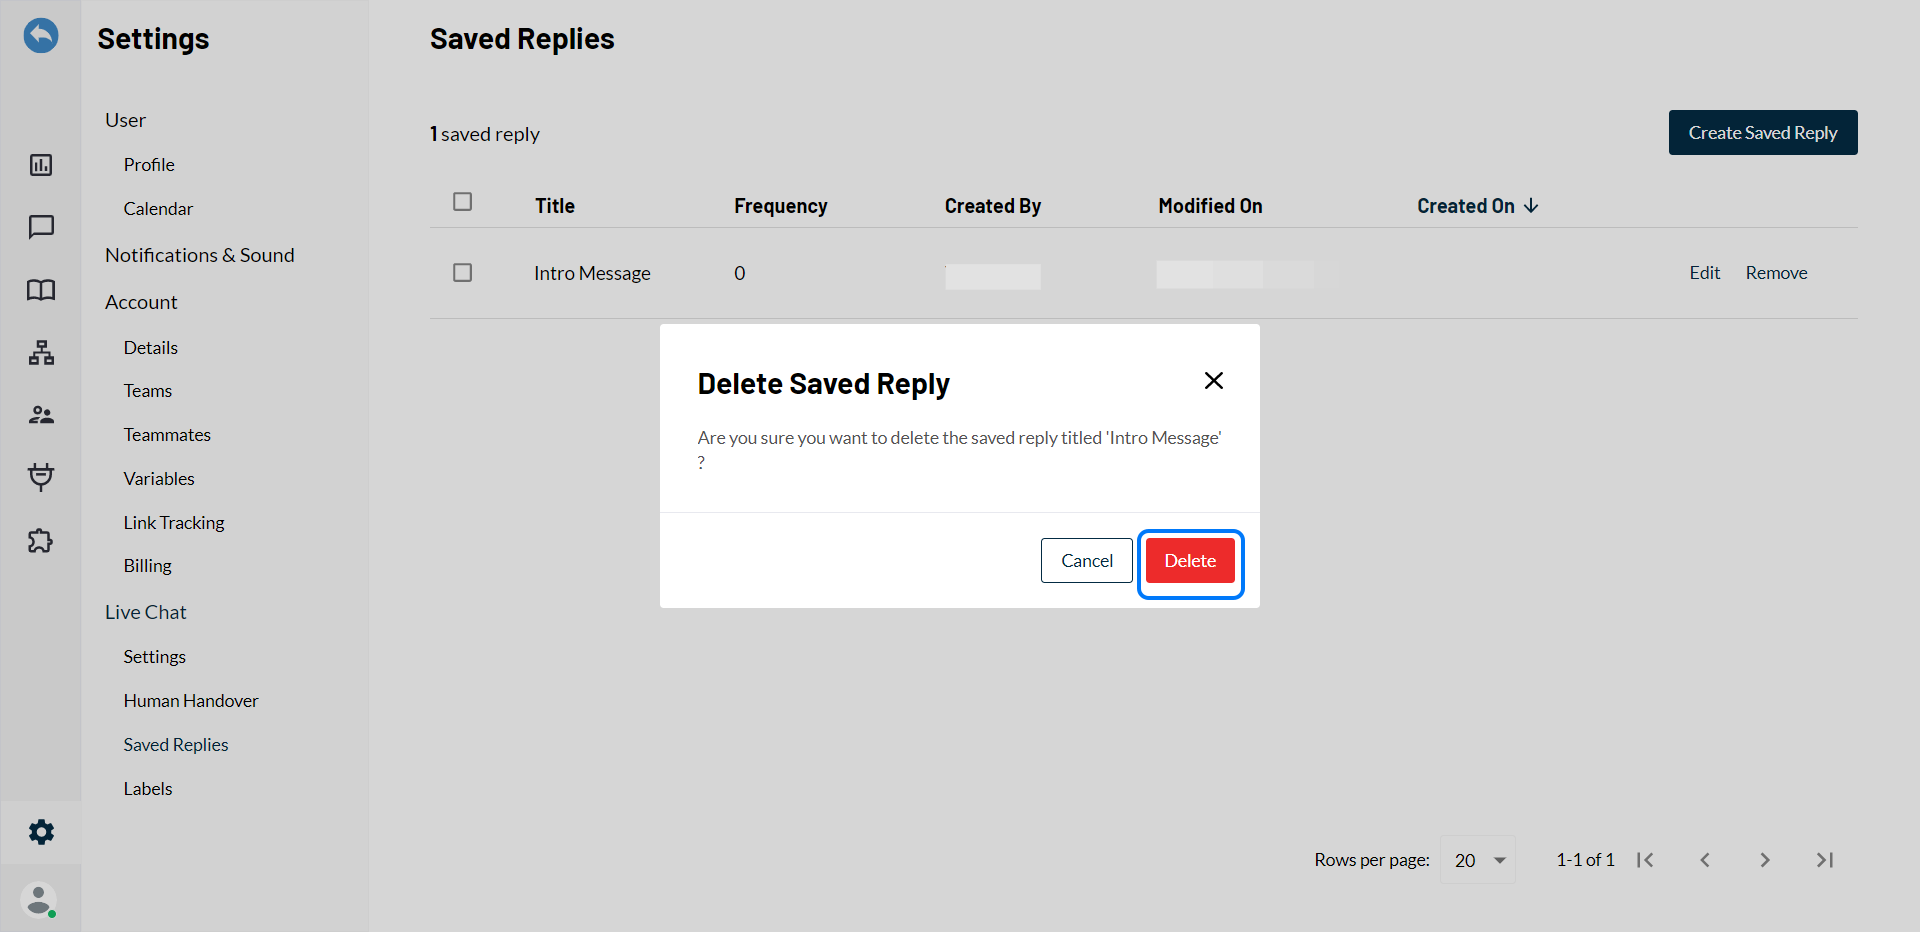Viewport: 1920px width, 932px height.
Task: Check the Intro Message row checkbox
Action: (462, 273)
